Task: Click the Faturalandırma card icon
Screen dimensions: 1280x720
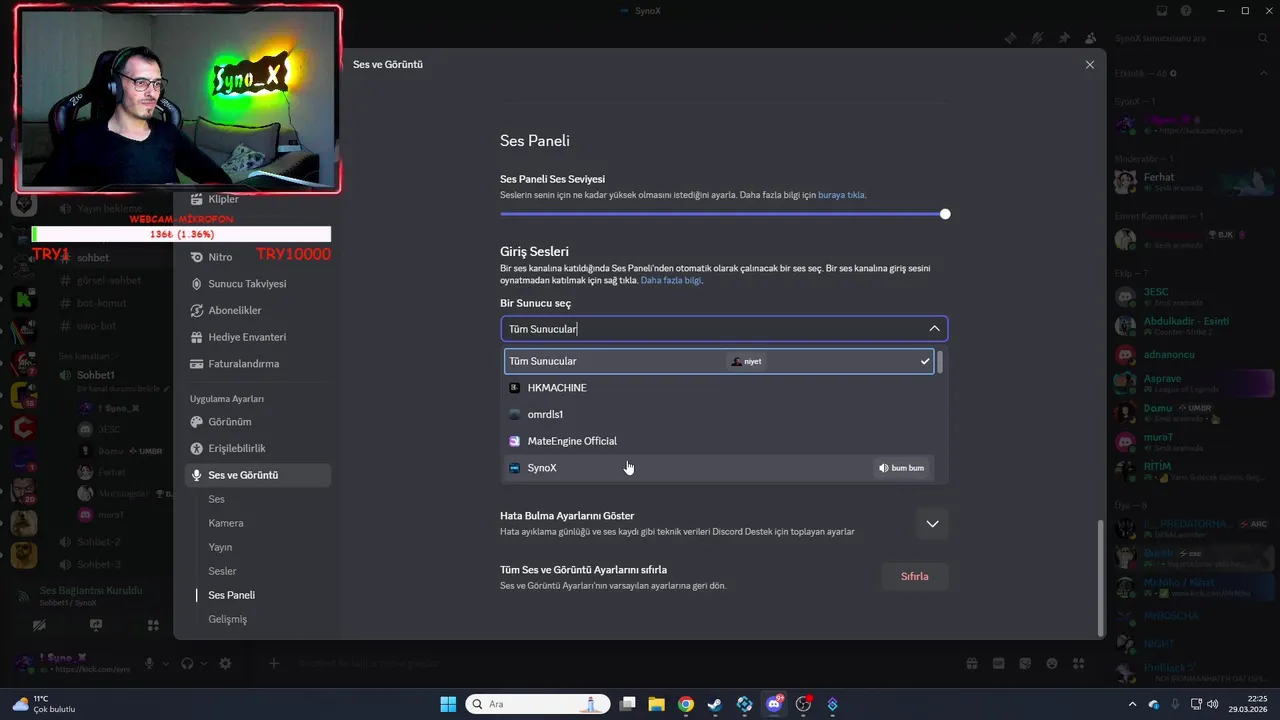Action: [196, 364]
